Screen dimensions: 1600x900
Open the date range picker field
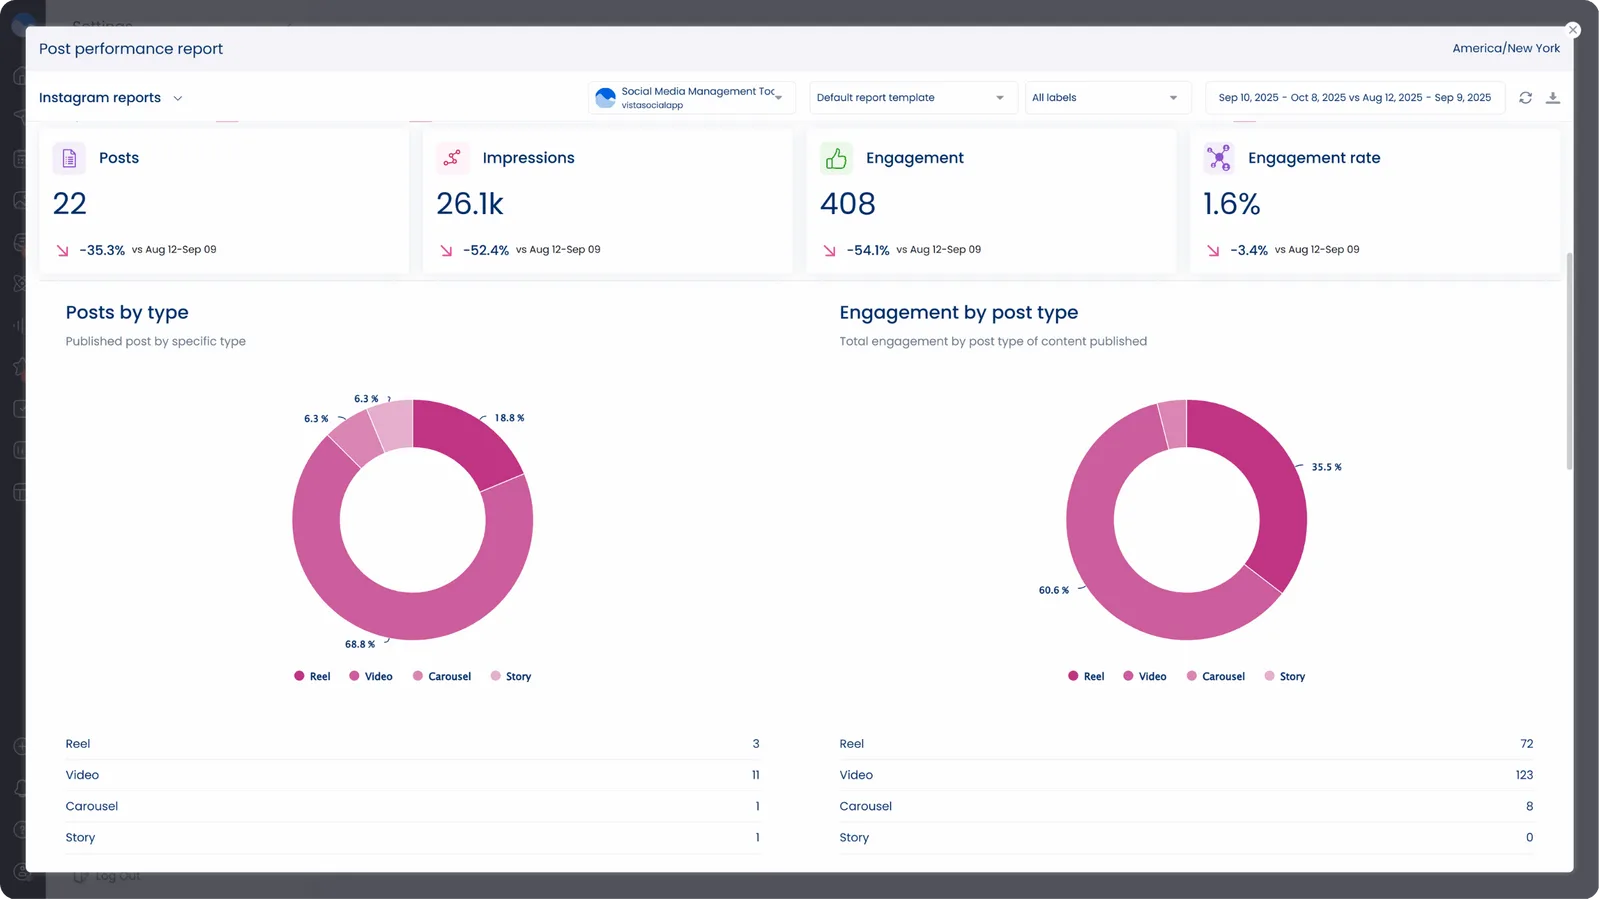(1354, 98)
